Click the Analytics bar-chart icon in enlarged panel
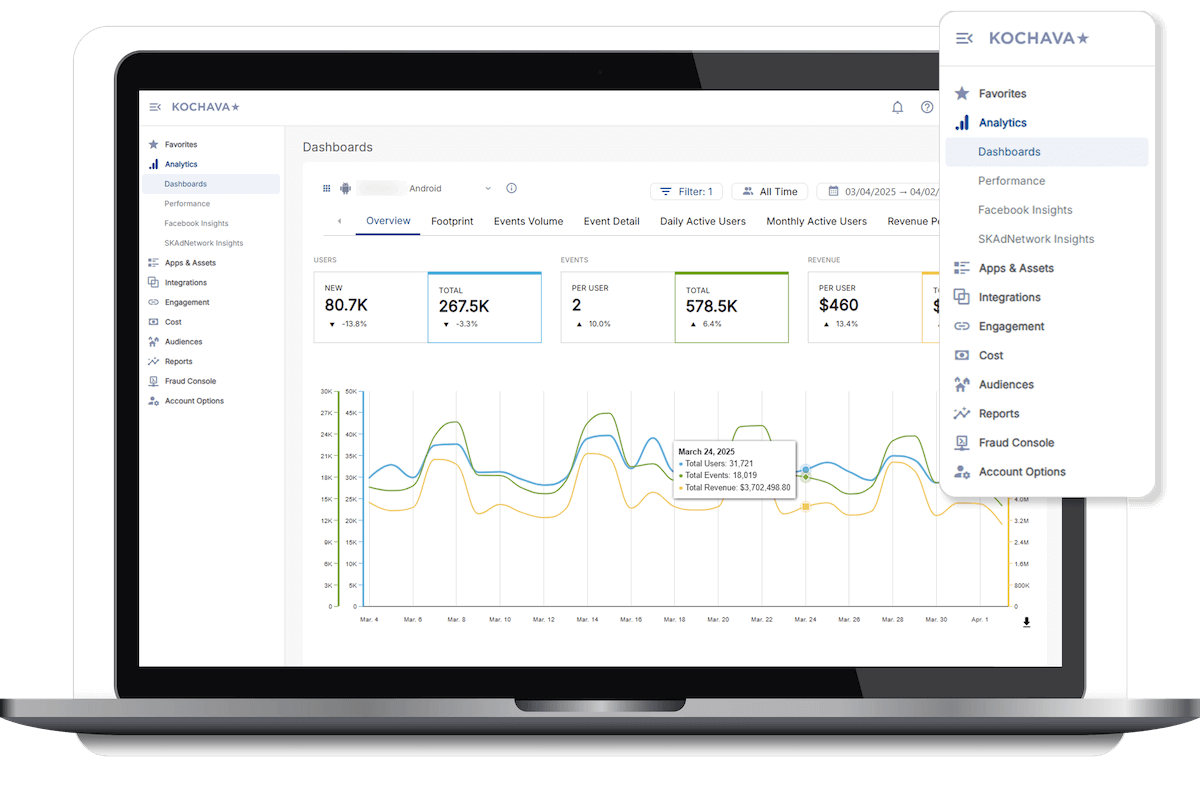Image resolution: width=1200 pixels, height=785 pixels. coord(962,122)
